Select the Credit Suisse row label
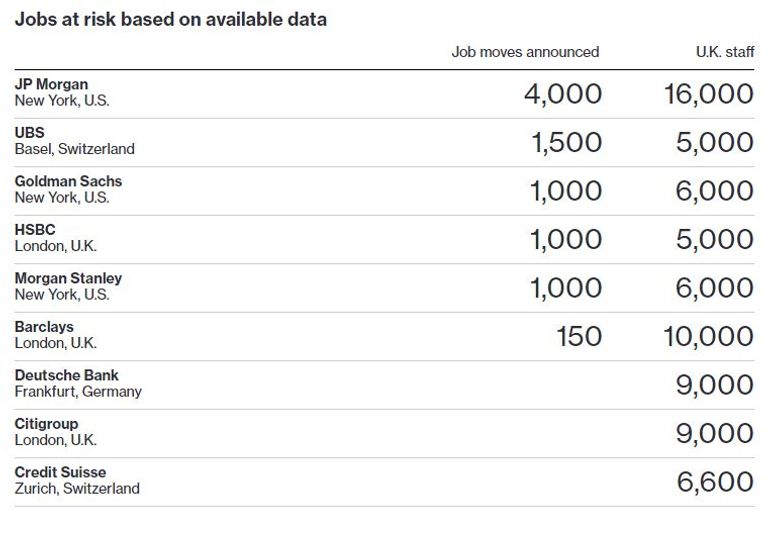Screen dimensions: 768x534 (x=60, y=472)
